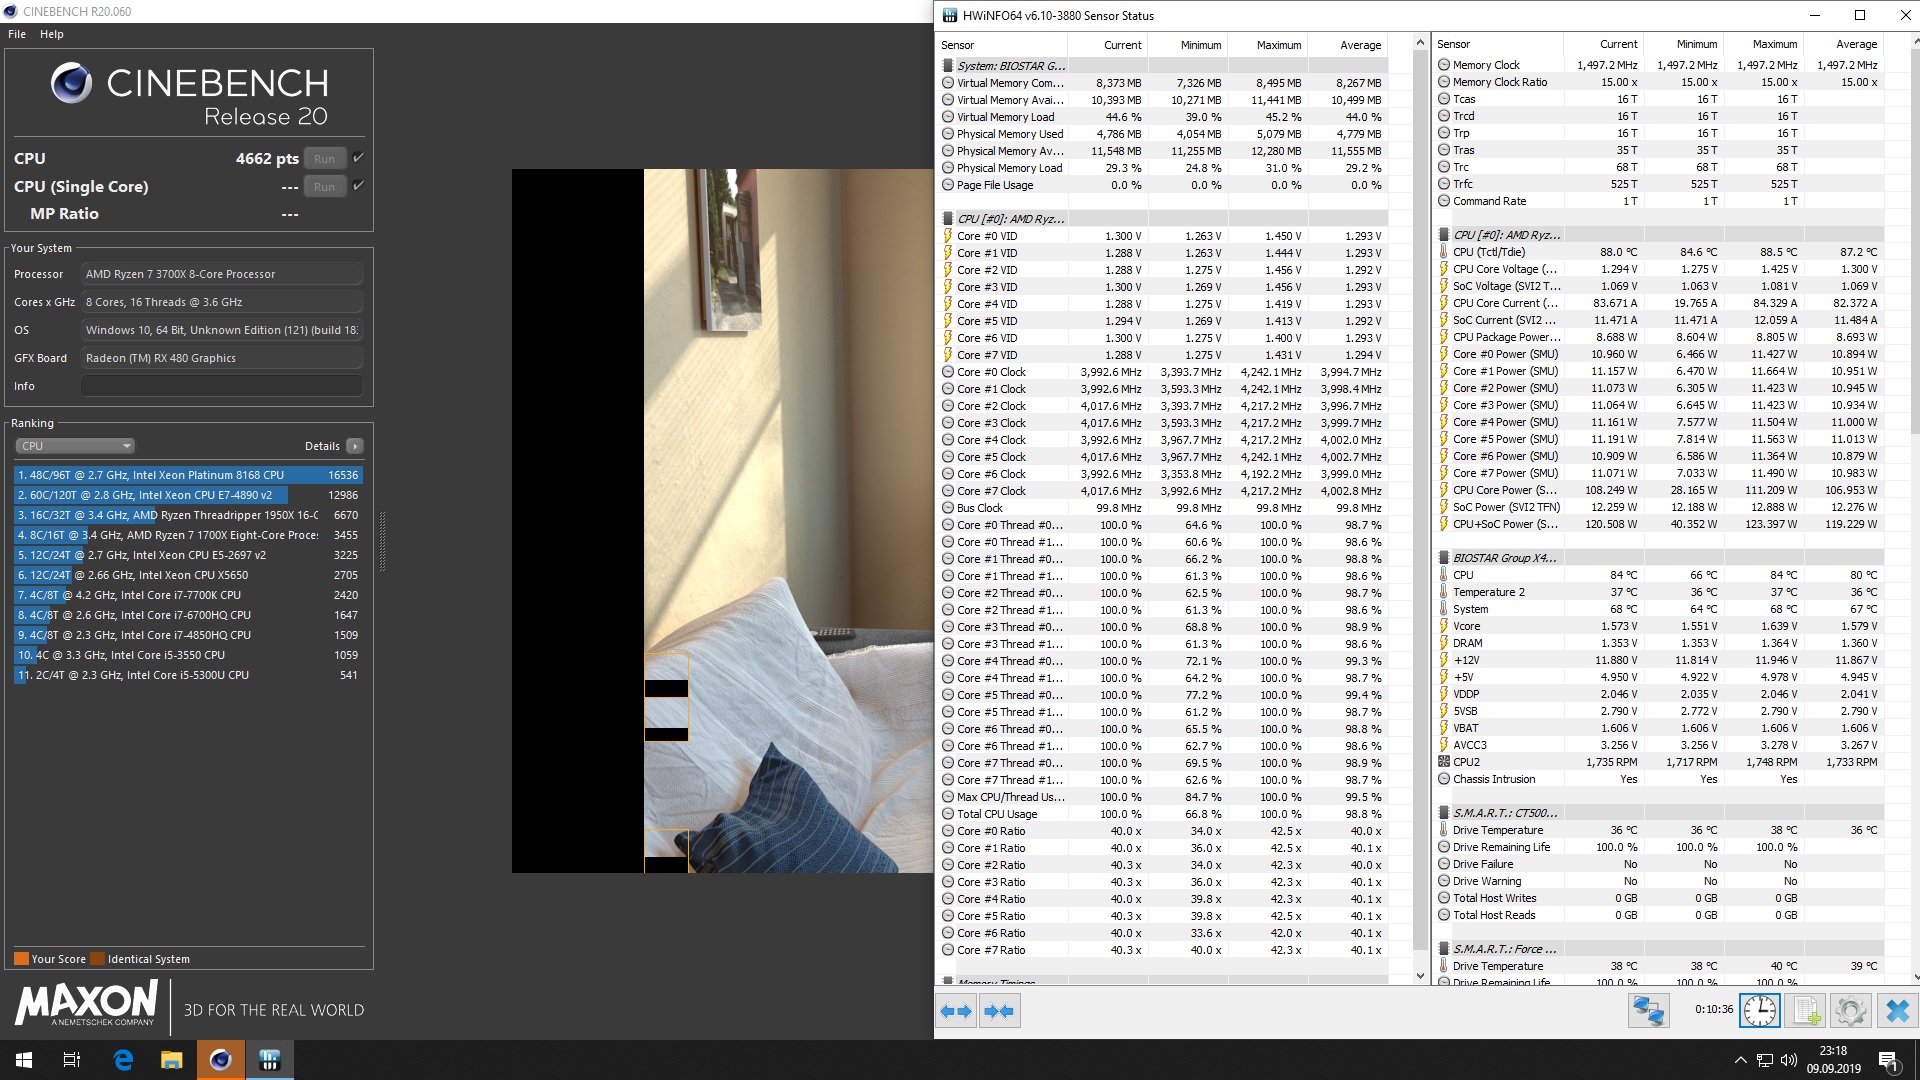Viewport: 1920px width, 1080px height.
Task: Open the action center notifications icon
Action: pyautogui.click(x=1888, y=1060)
